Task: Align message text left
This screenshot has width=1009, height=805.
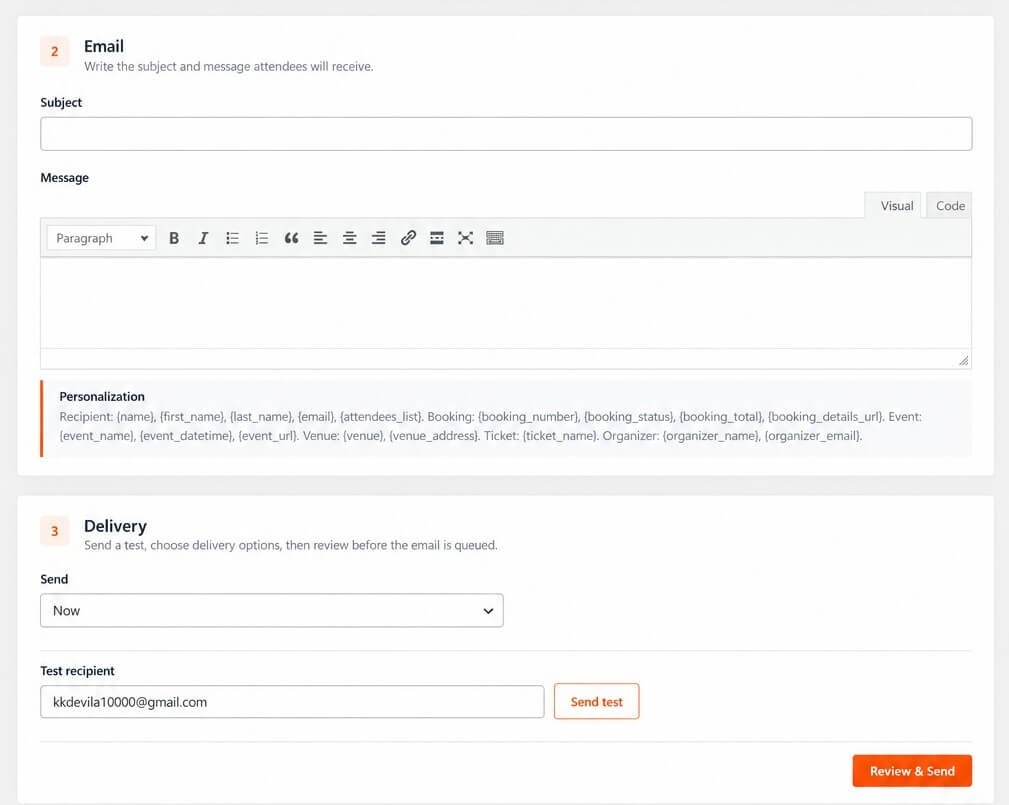Action: tap(320, 238)
